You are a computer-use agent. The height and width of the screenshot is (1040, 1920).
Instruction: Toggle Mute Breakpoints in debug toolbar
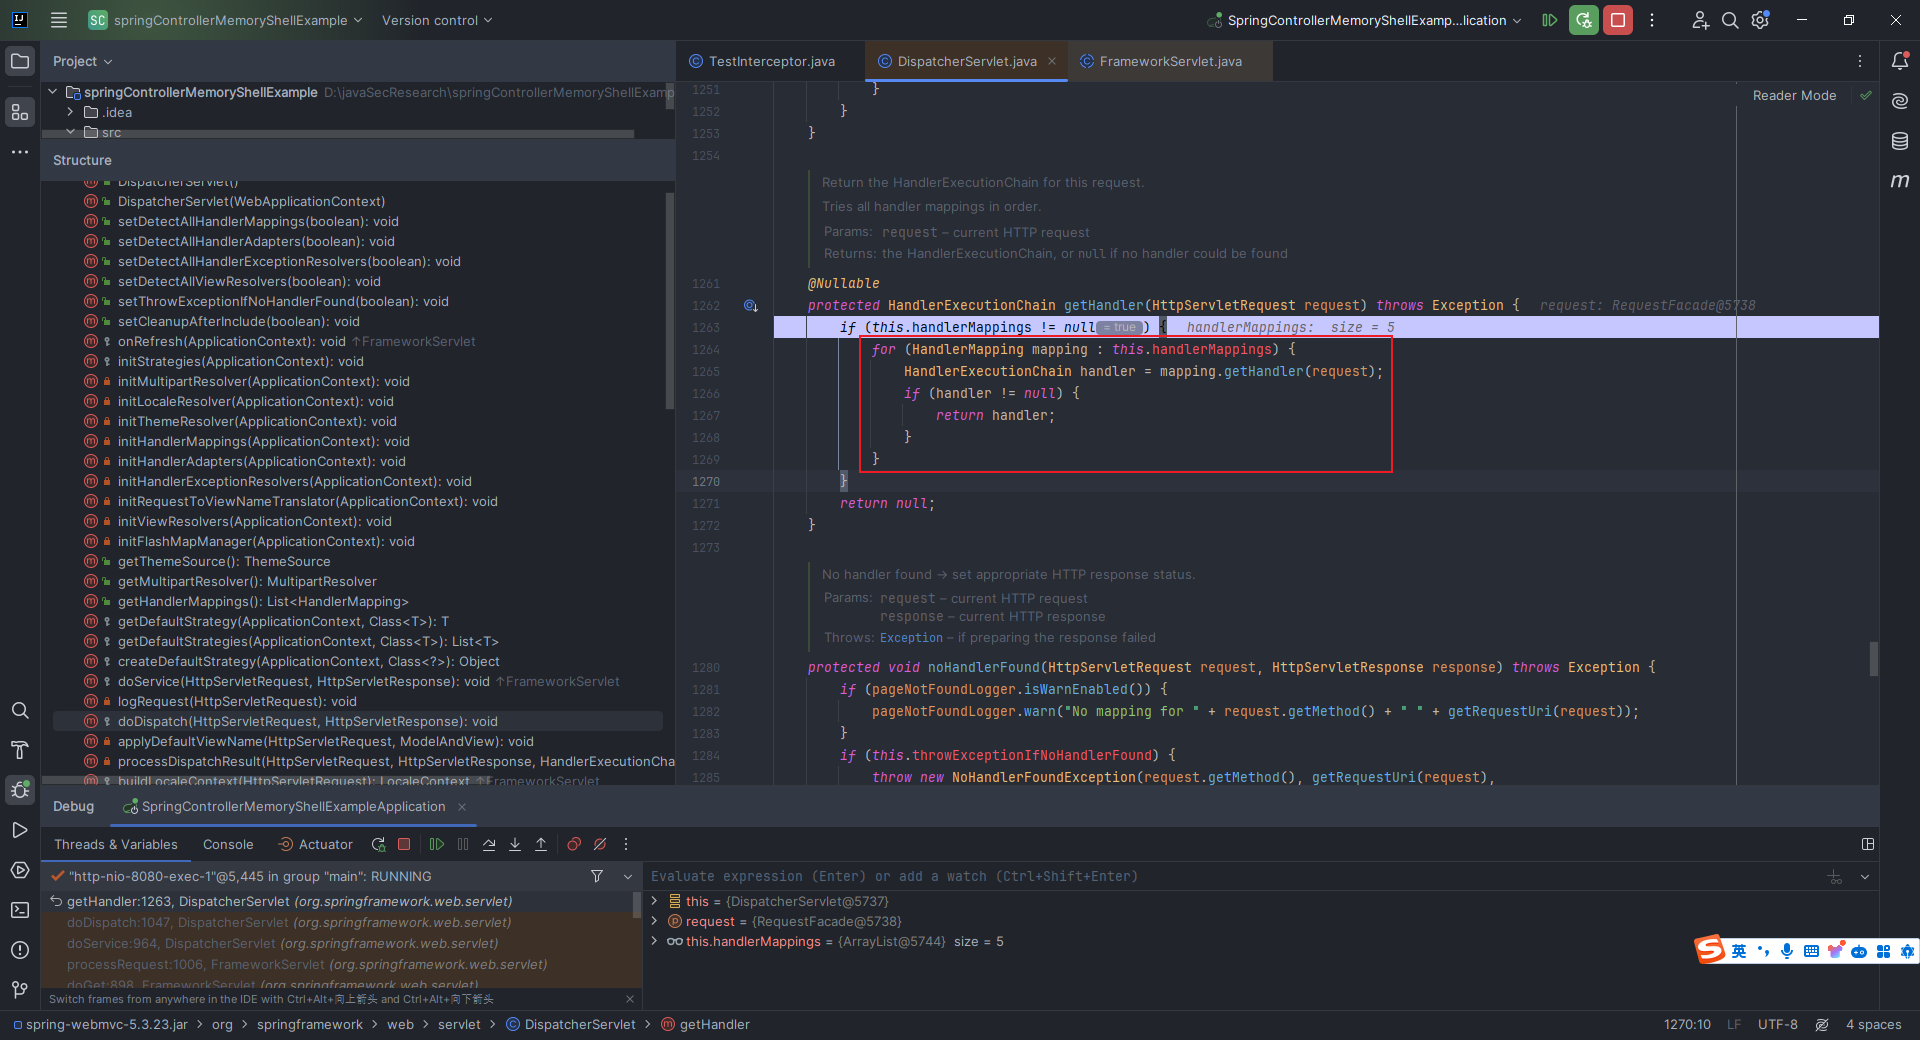tap(600, 844)
